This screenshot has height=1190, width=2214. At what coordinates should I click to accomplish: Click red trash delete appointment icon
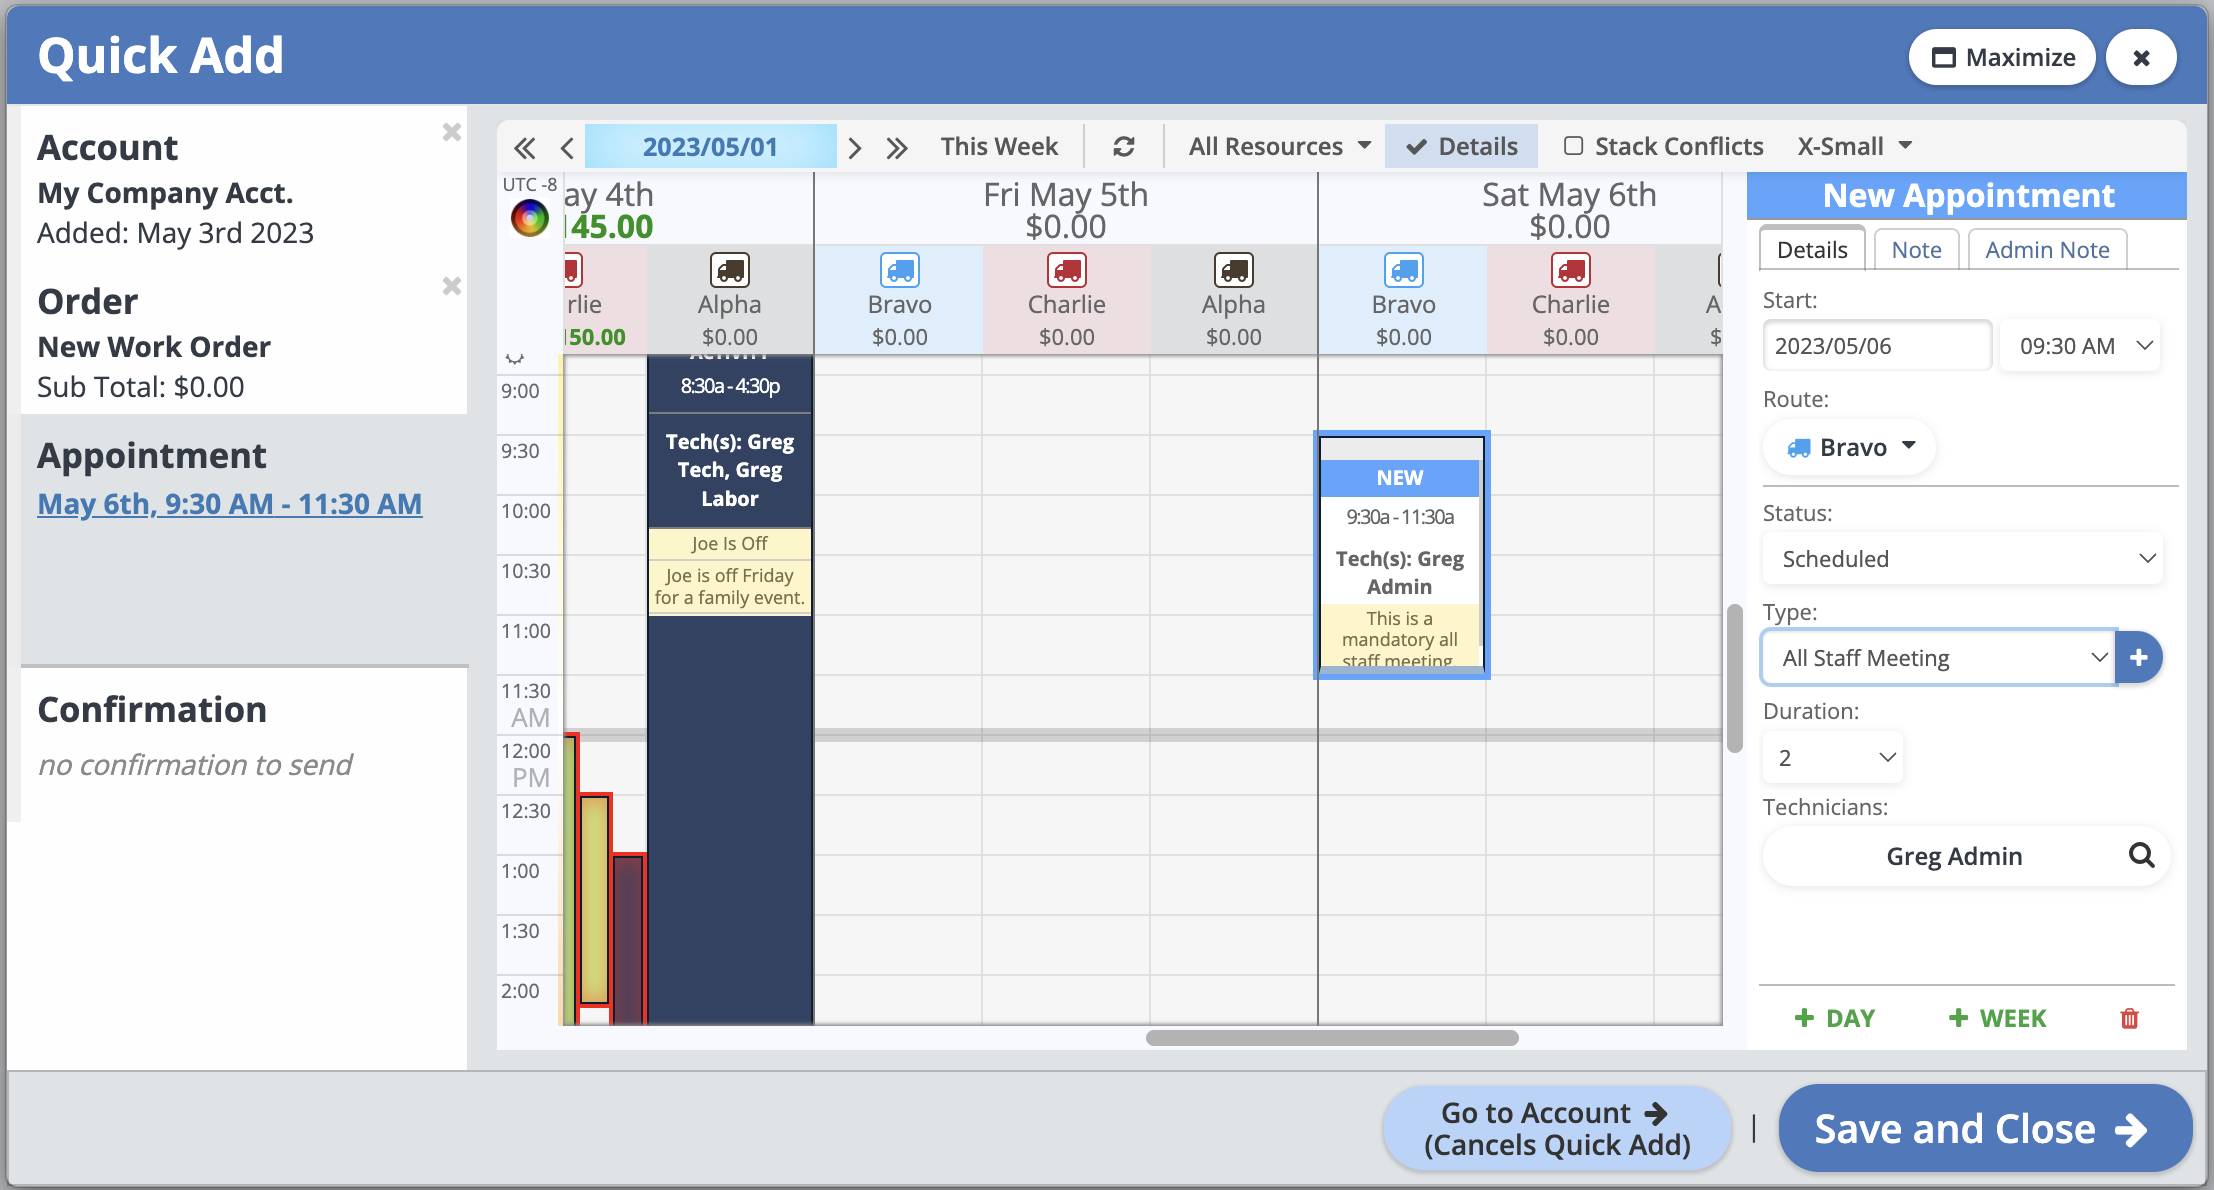2129,1018
